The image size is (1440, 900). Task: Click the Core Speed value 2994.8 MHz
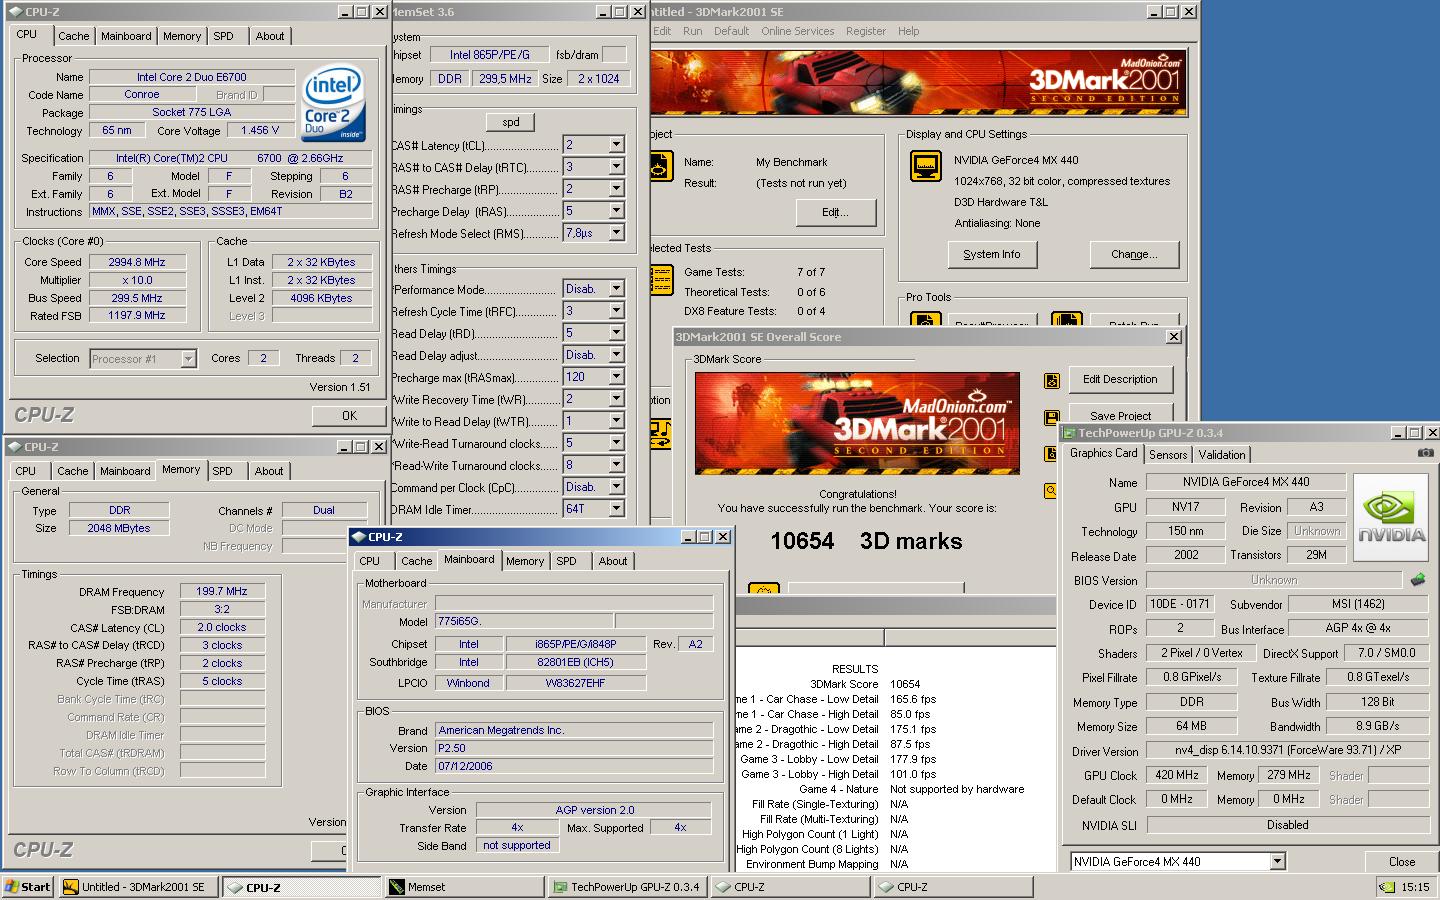[x=137, y=262]
